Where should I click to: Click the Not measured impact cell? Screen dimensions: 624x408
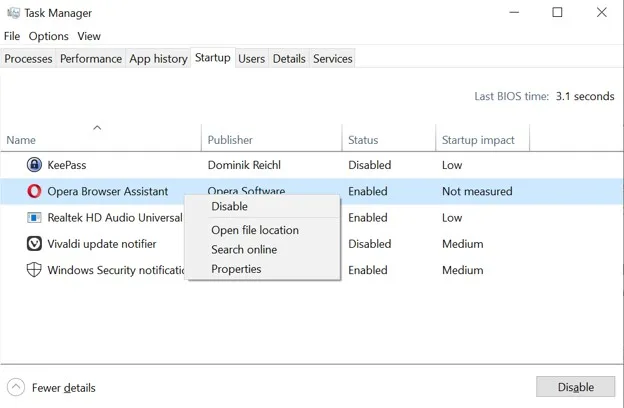[477, 191]
